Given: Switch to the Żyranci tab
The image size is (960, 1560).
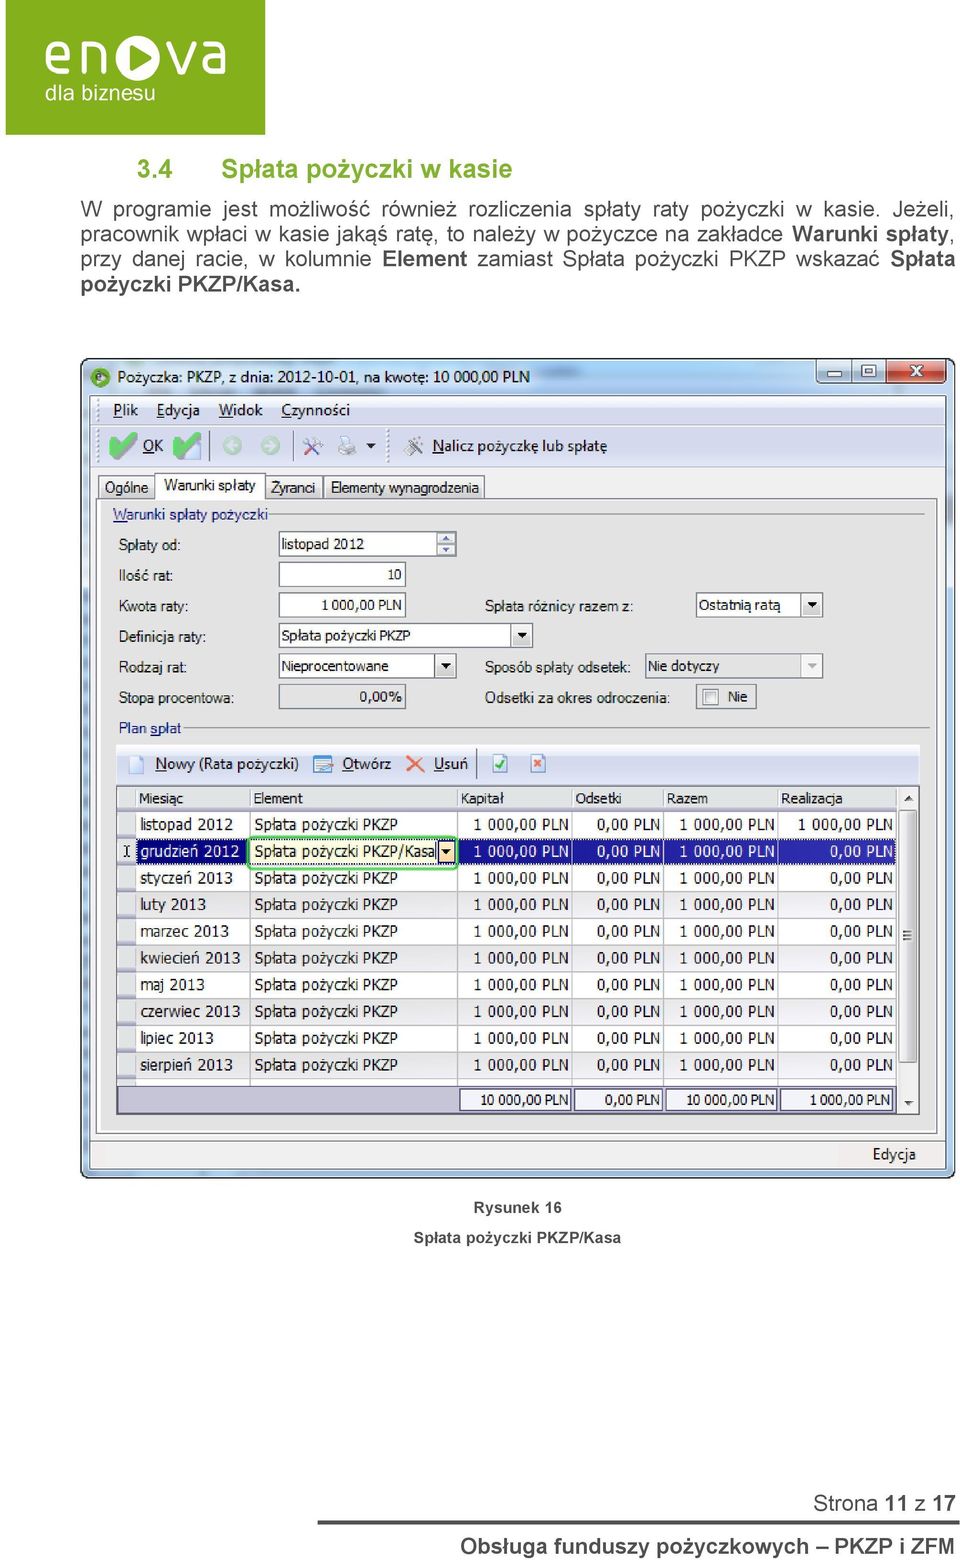Looking at the screenshot, I should (x=293, y=487).
